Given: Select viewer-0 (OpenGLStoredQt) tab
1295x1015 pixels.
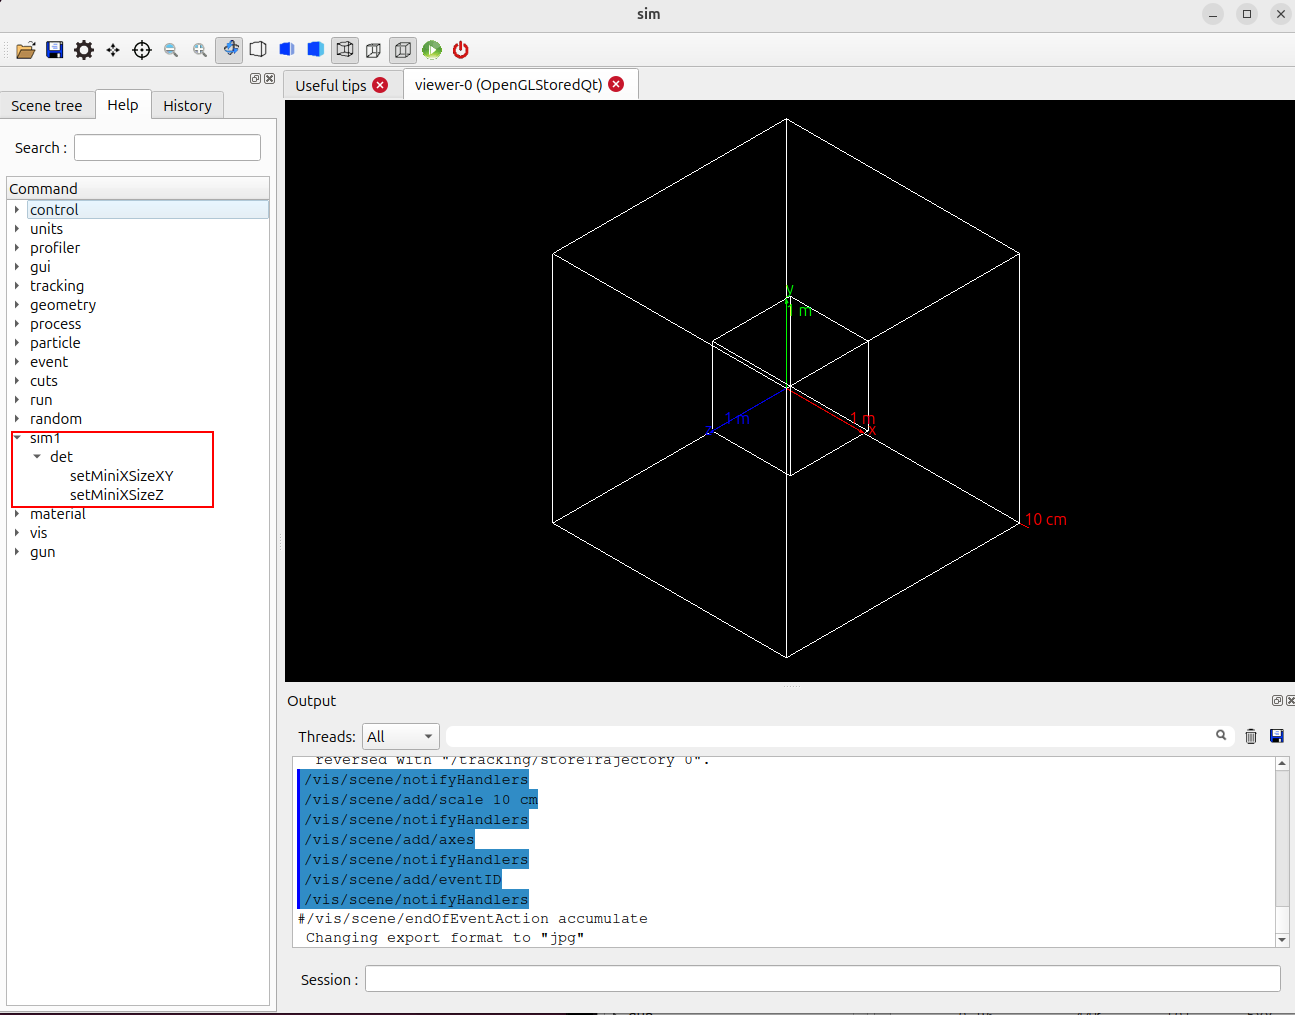Looking at the screenshot, I should (509, 85).
